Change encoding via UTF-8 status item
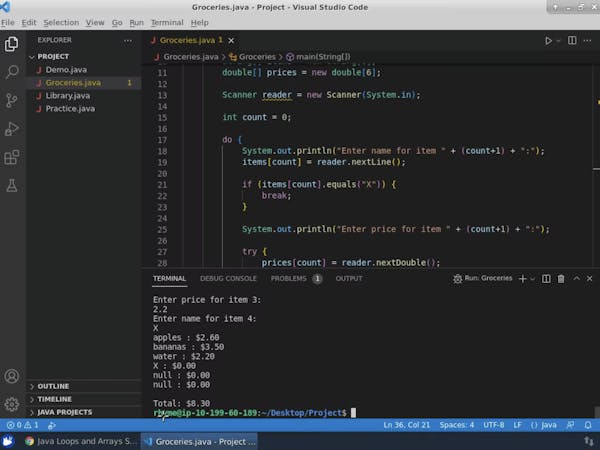Screen dimensions: 600x450 coord(494,425)
